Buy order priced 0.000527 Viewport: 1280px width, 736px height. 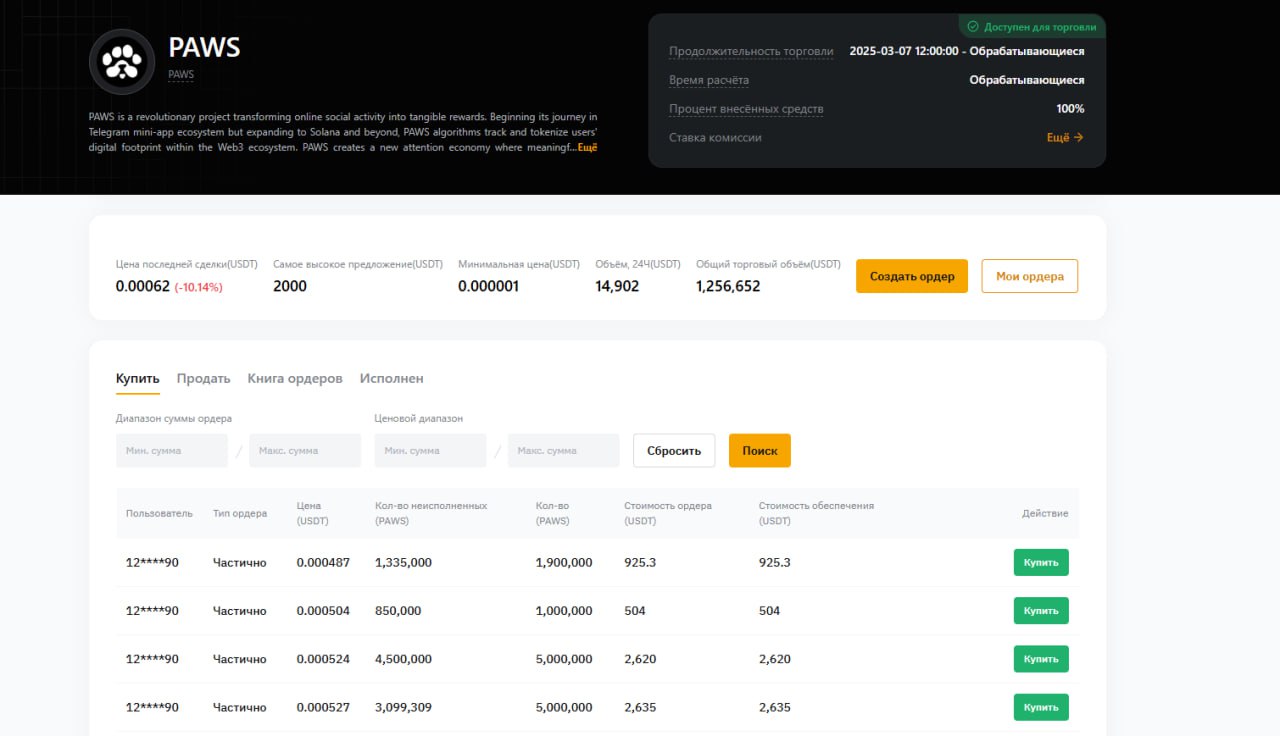click(x=1041, y=707)
